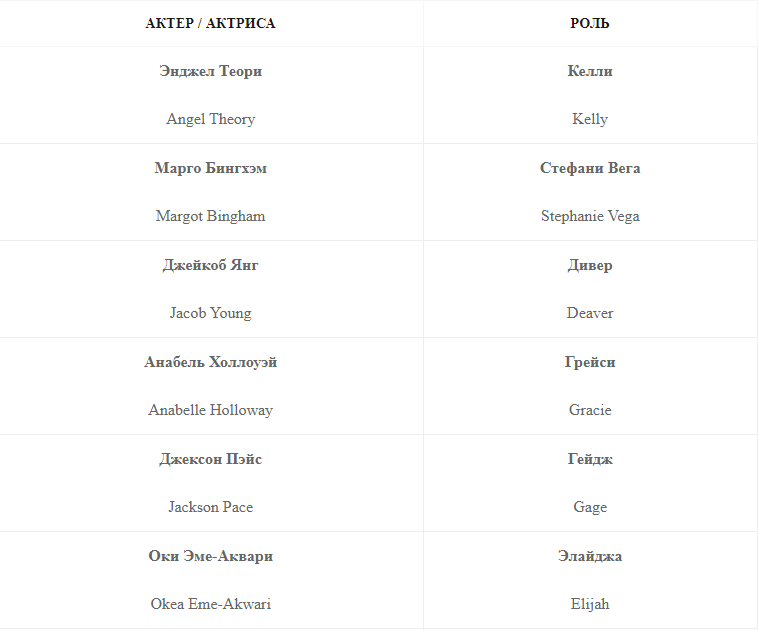Click the role name Kelly
The image size is (758, 630).
[590, 119]
